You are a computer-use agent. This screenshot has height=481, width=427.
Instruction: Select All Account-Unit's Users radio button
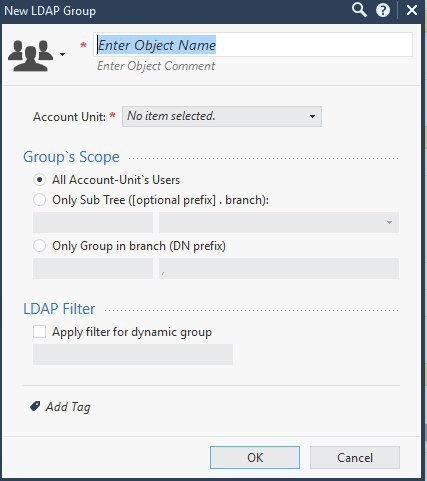tap(39, 180)
